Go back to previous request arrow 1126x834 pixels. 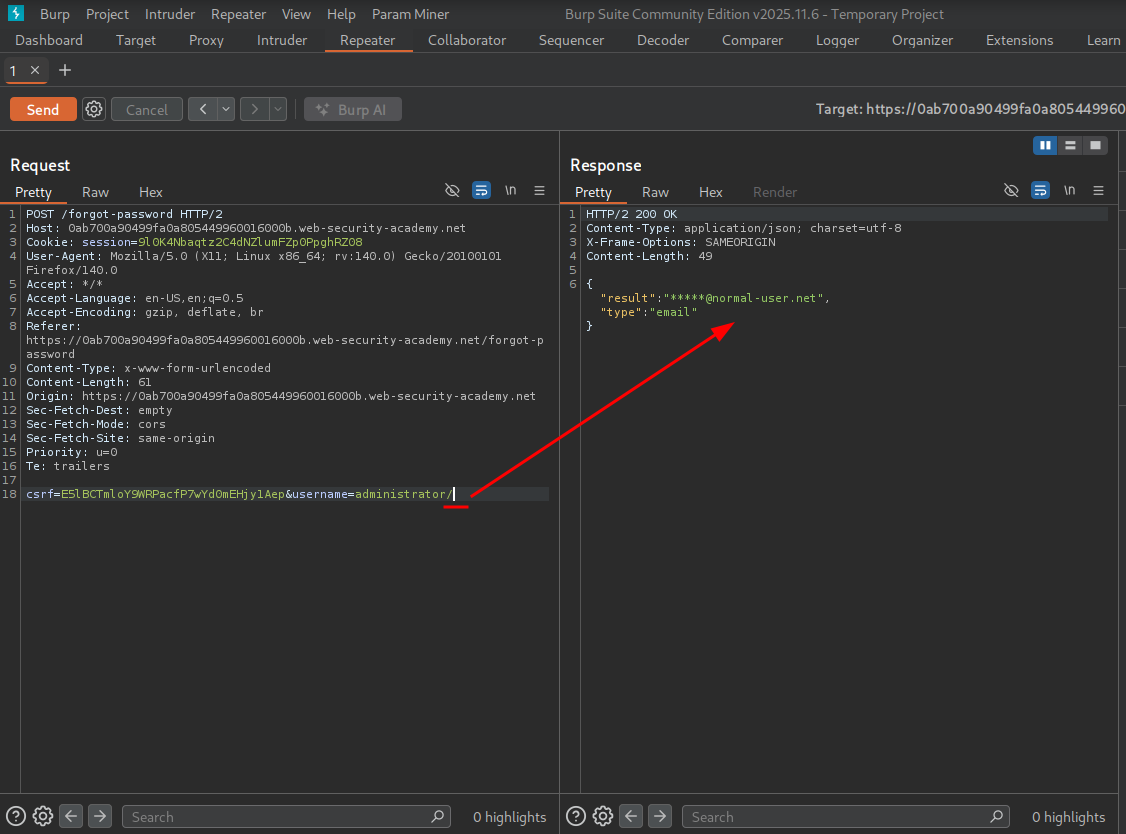(203, 109)
